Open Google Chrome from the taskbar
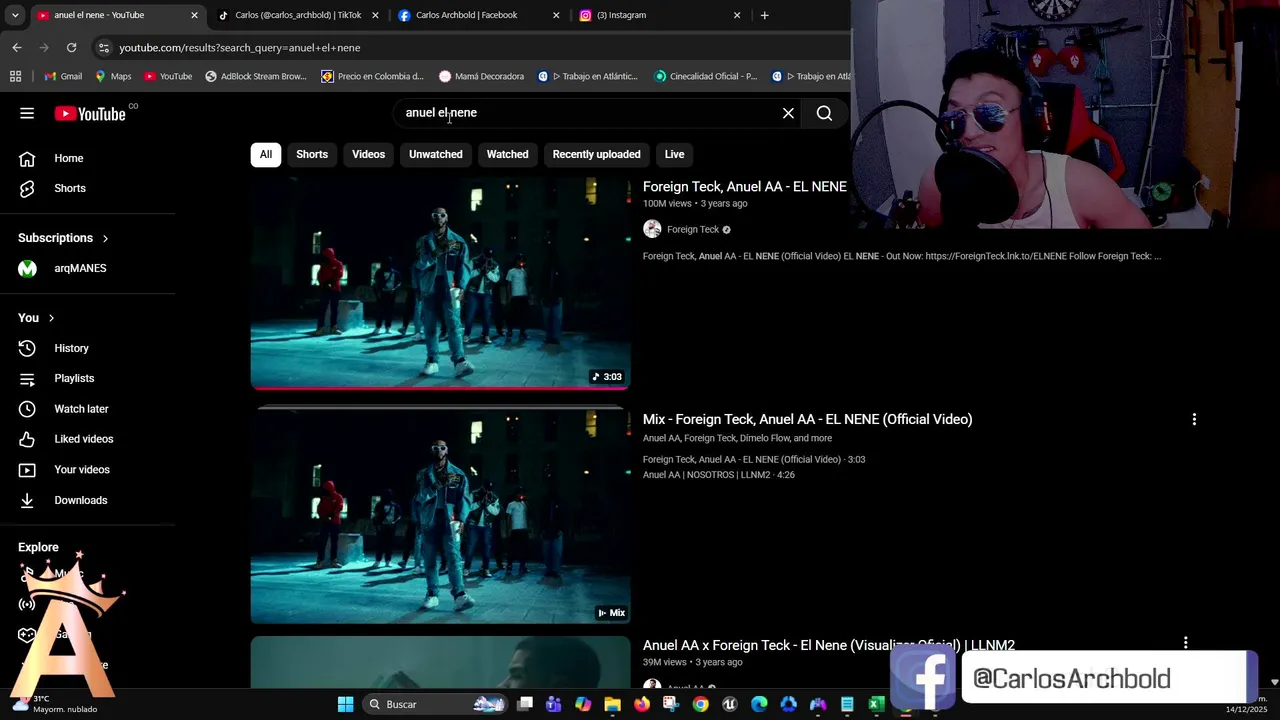 click(x=700, y=704)
